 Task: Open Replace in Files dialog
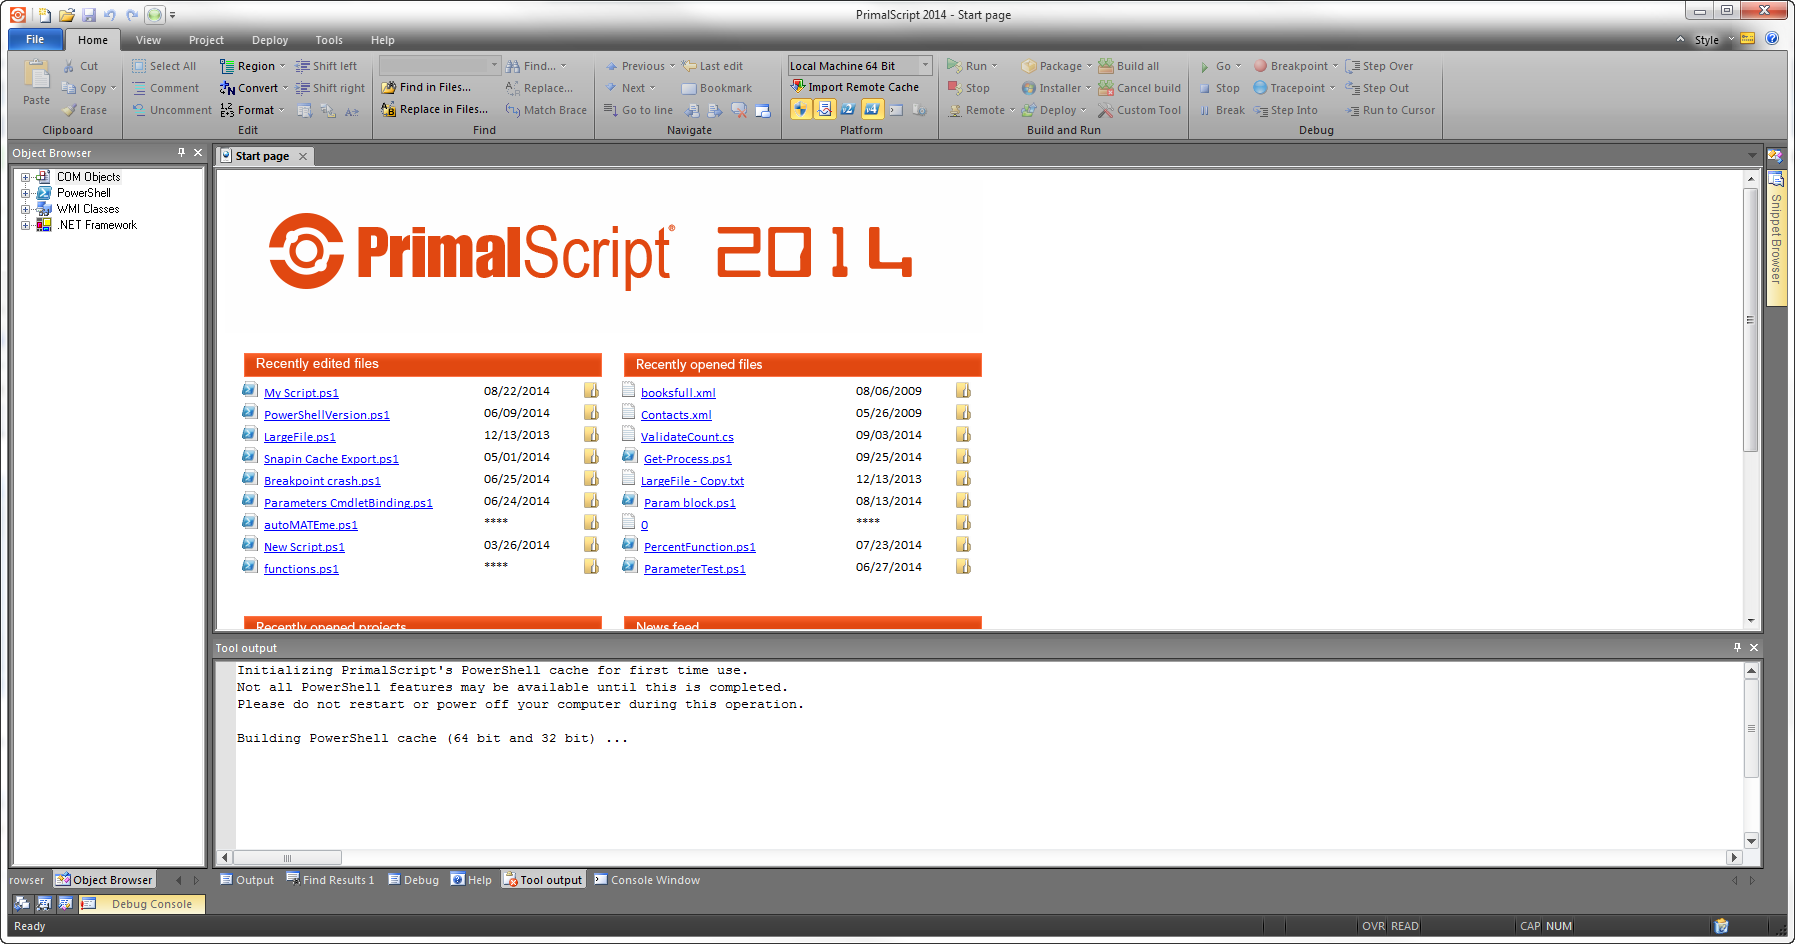click(x=435, y=110)
